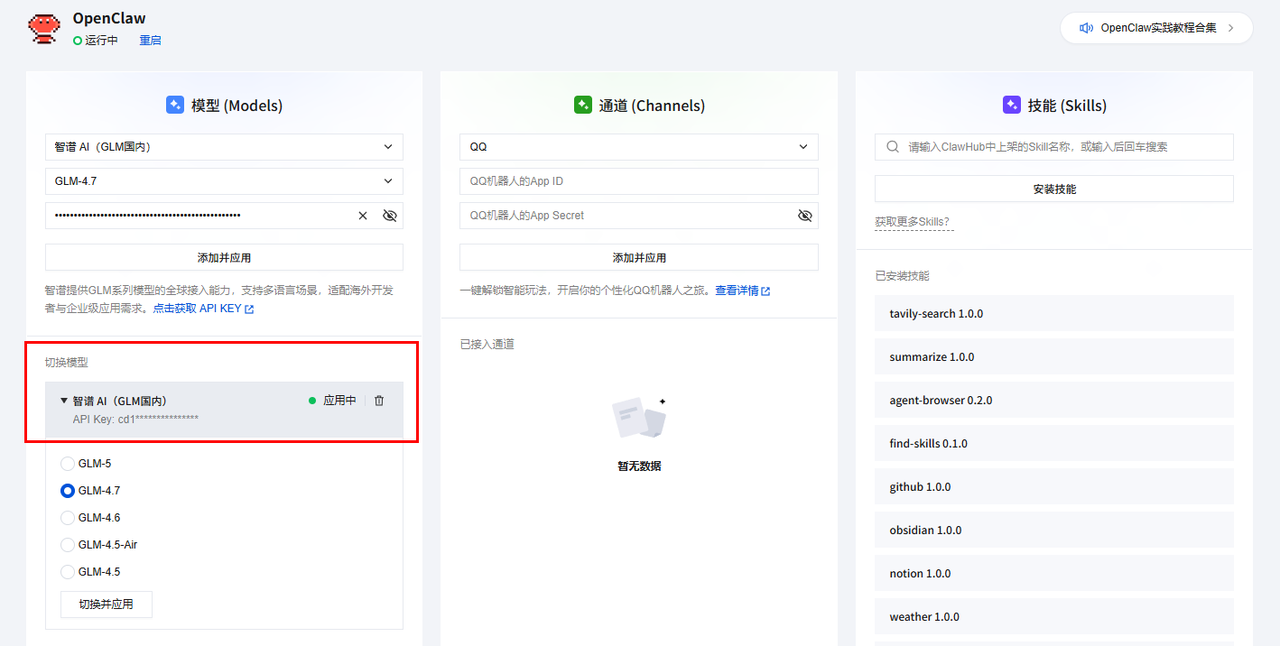
Task: Click the green sparkle icon beside 通道 (Channels)
Action: coord(583,105)
